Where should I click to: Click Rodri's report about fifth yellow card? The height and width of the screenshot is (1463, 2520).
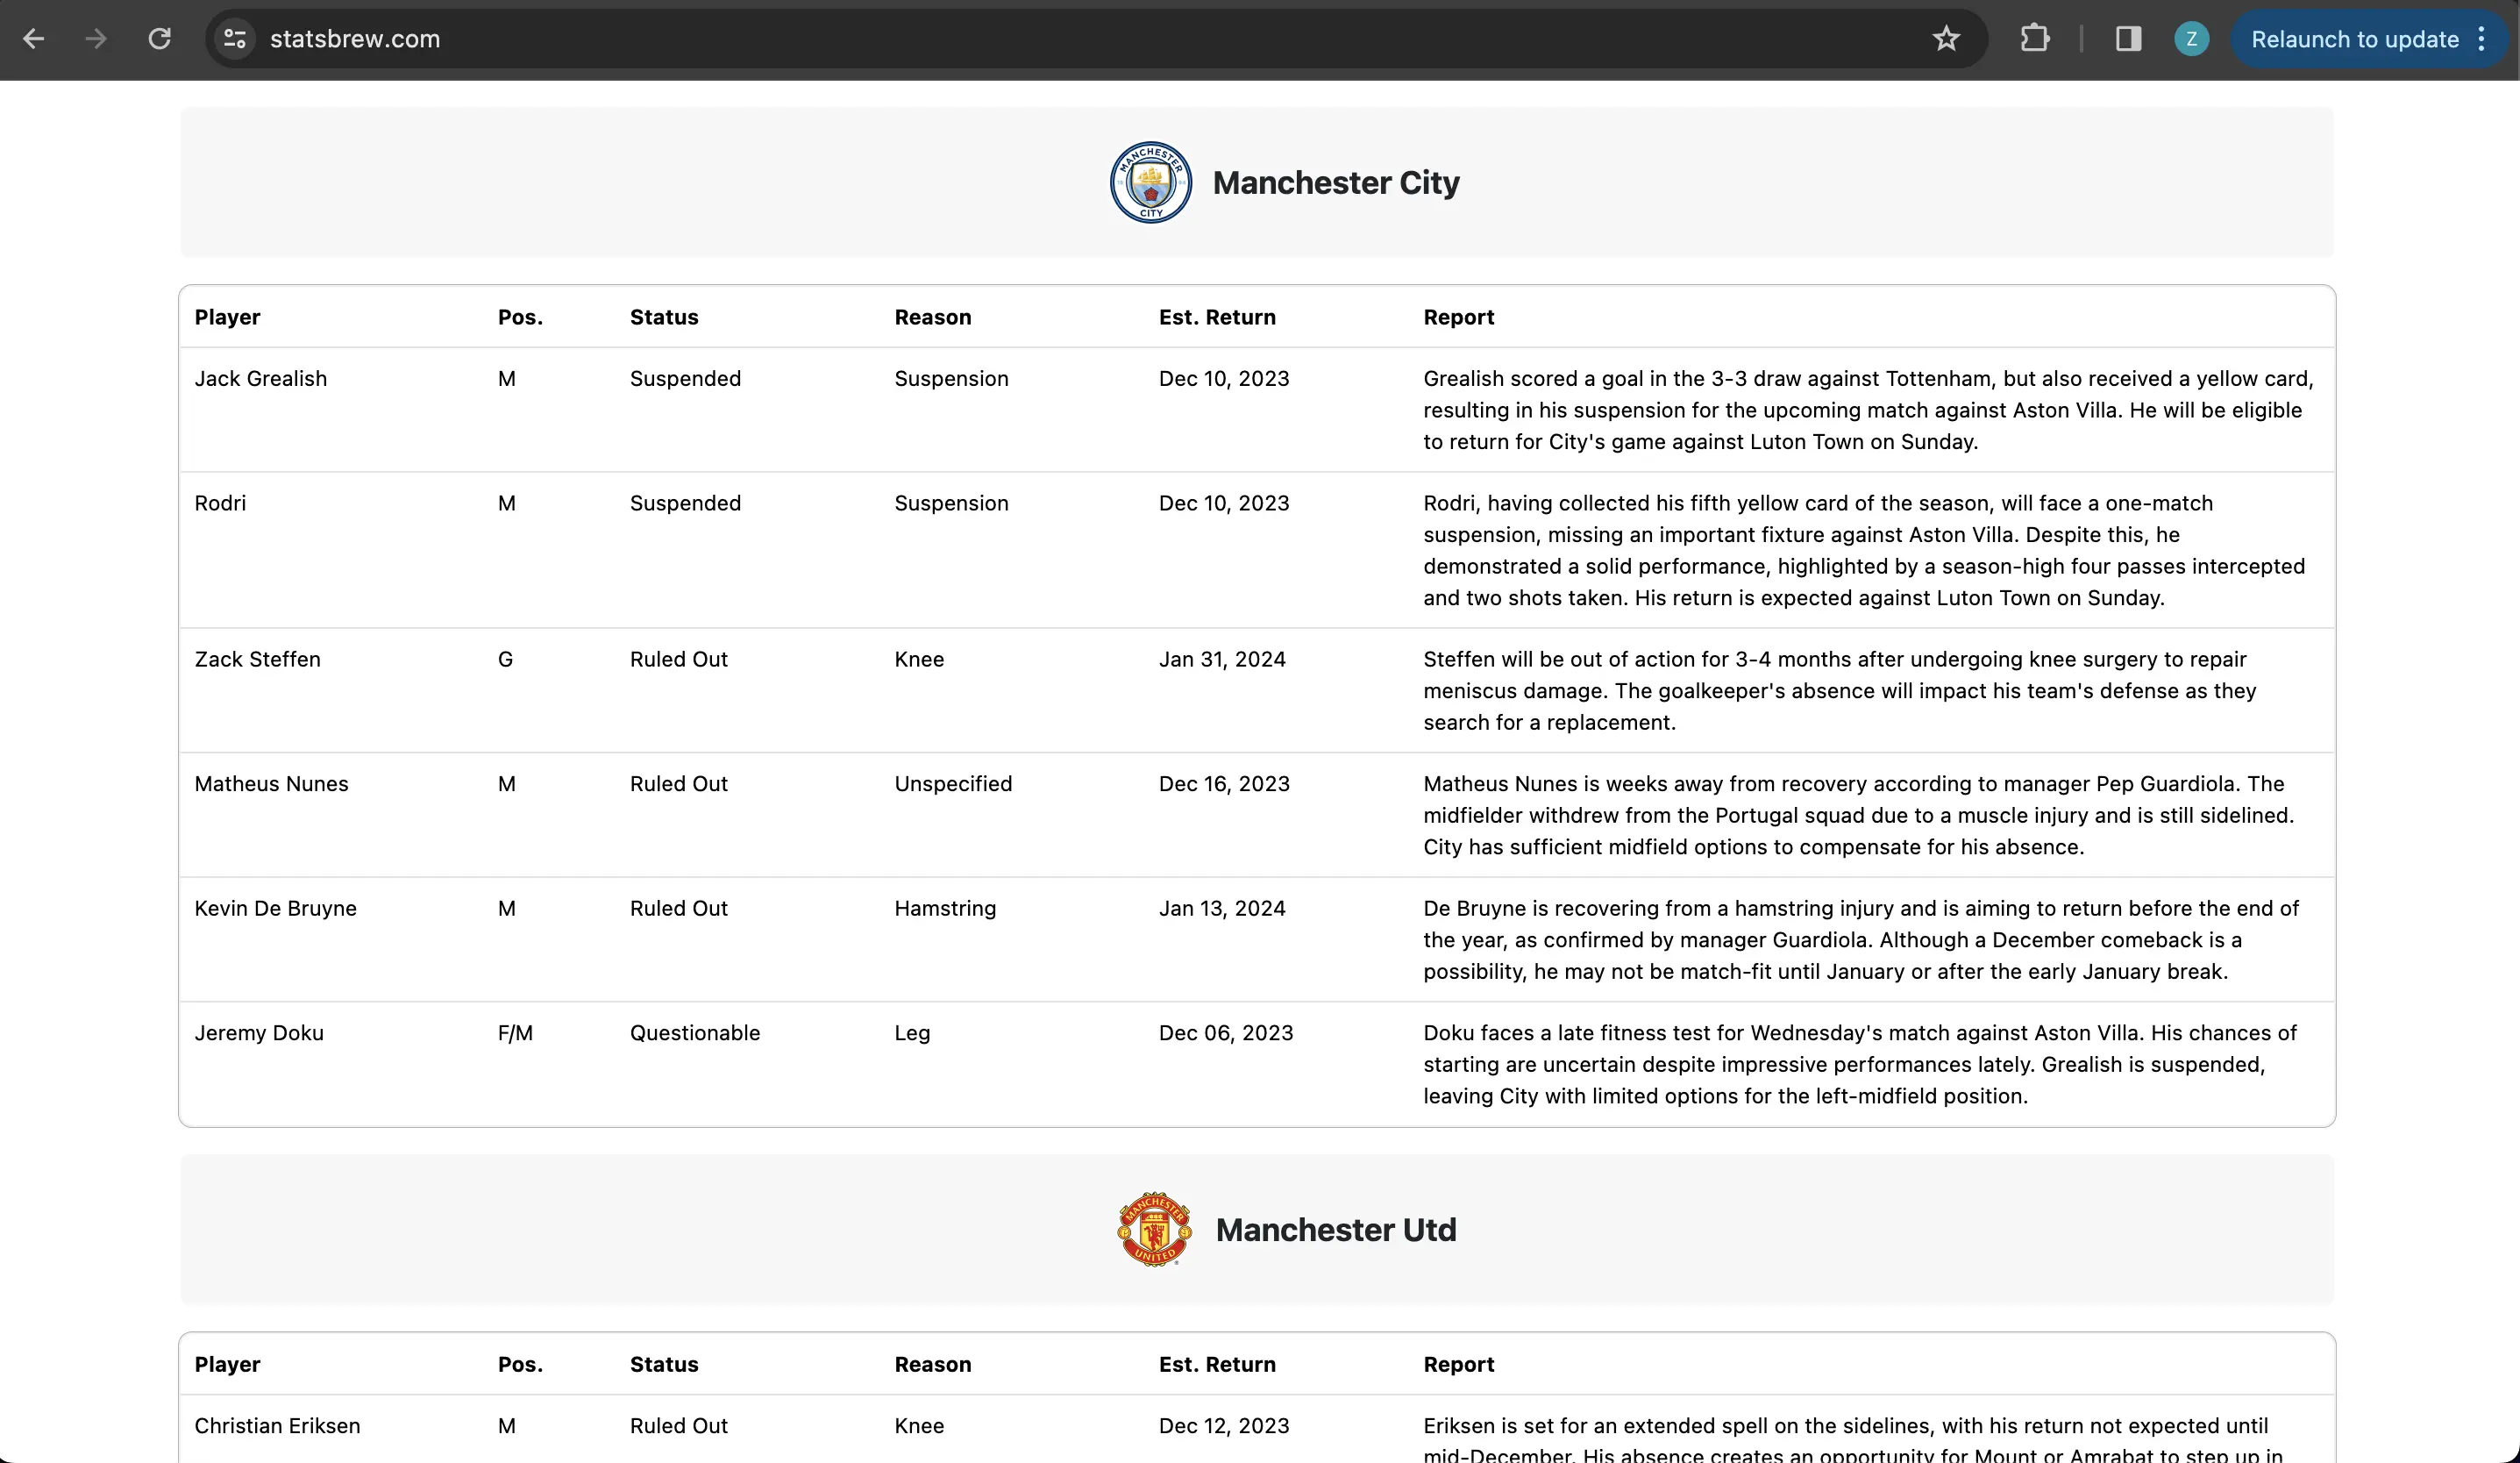1864,550
